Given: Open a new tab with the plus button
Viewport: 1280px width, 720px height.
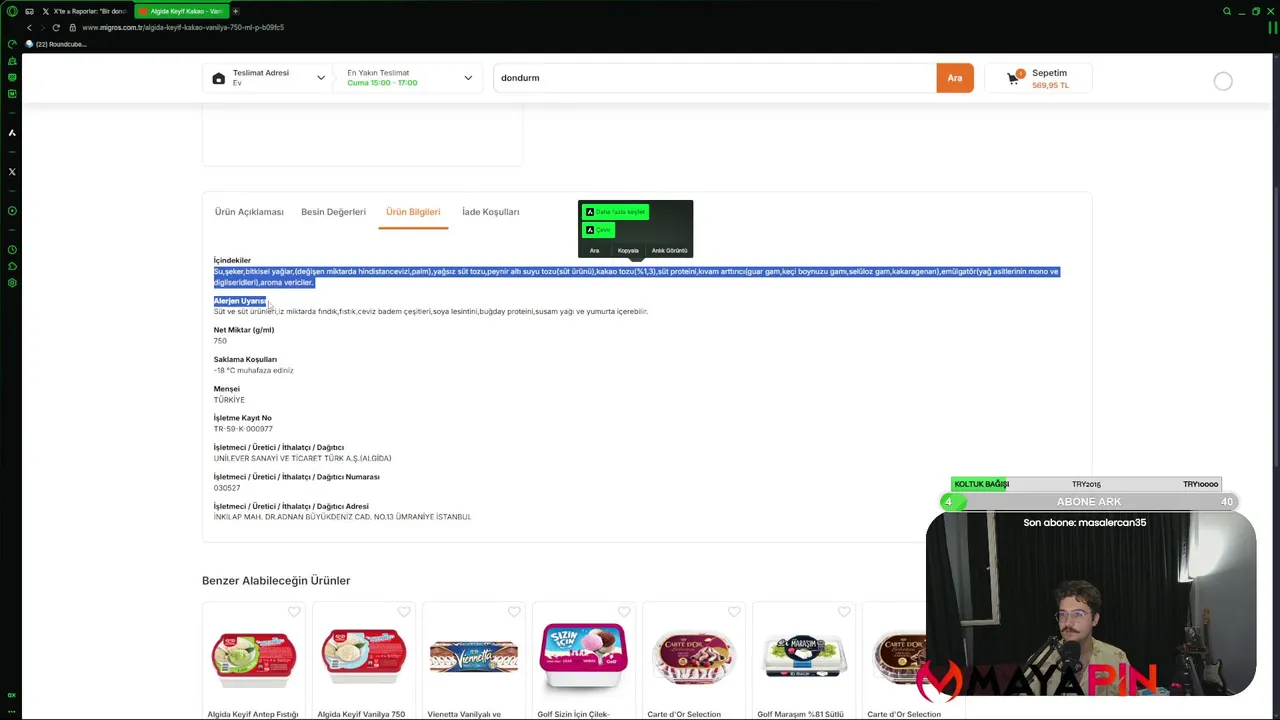Looking at the screenshot, I should (x=236, y=11).
